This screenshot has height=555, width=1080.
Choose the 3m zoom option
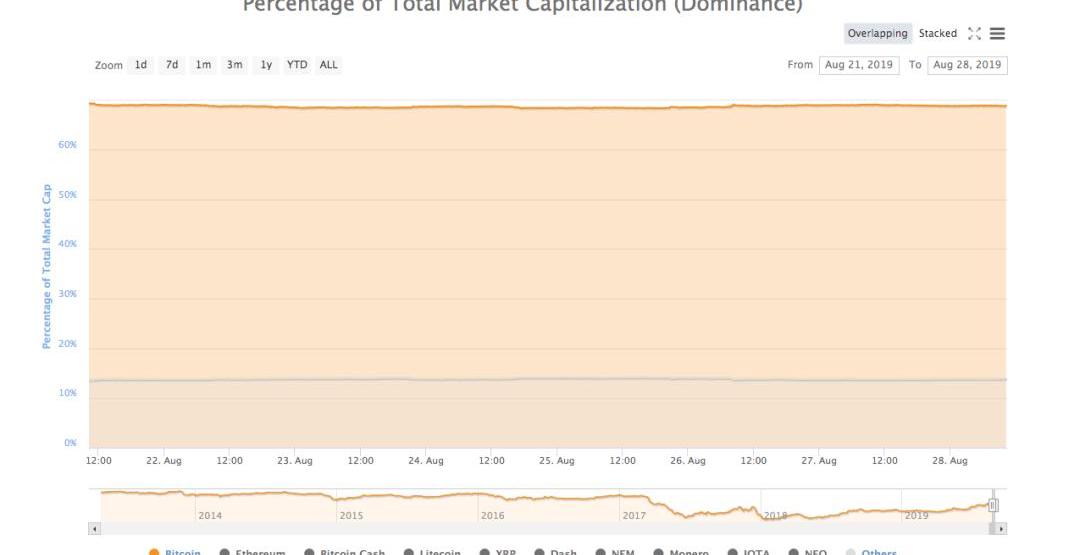point(235,65)
